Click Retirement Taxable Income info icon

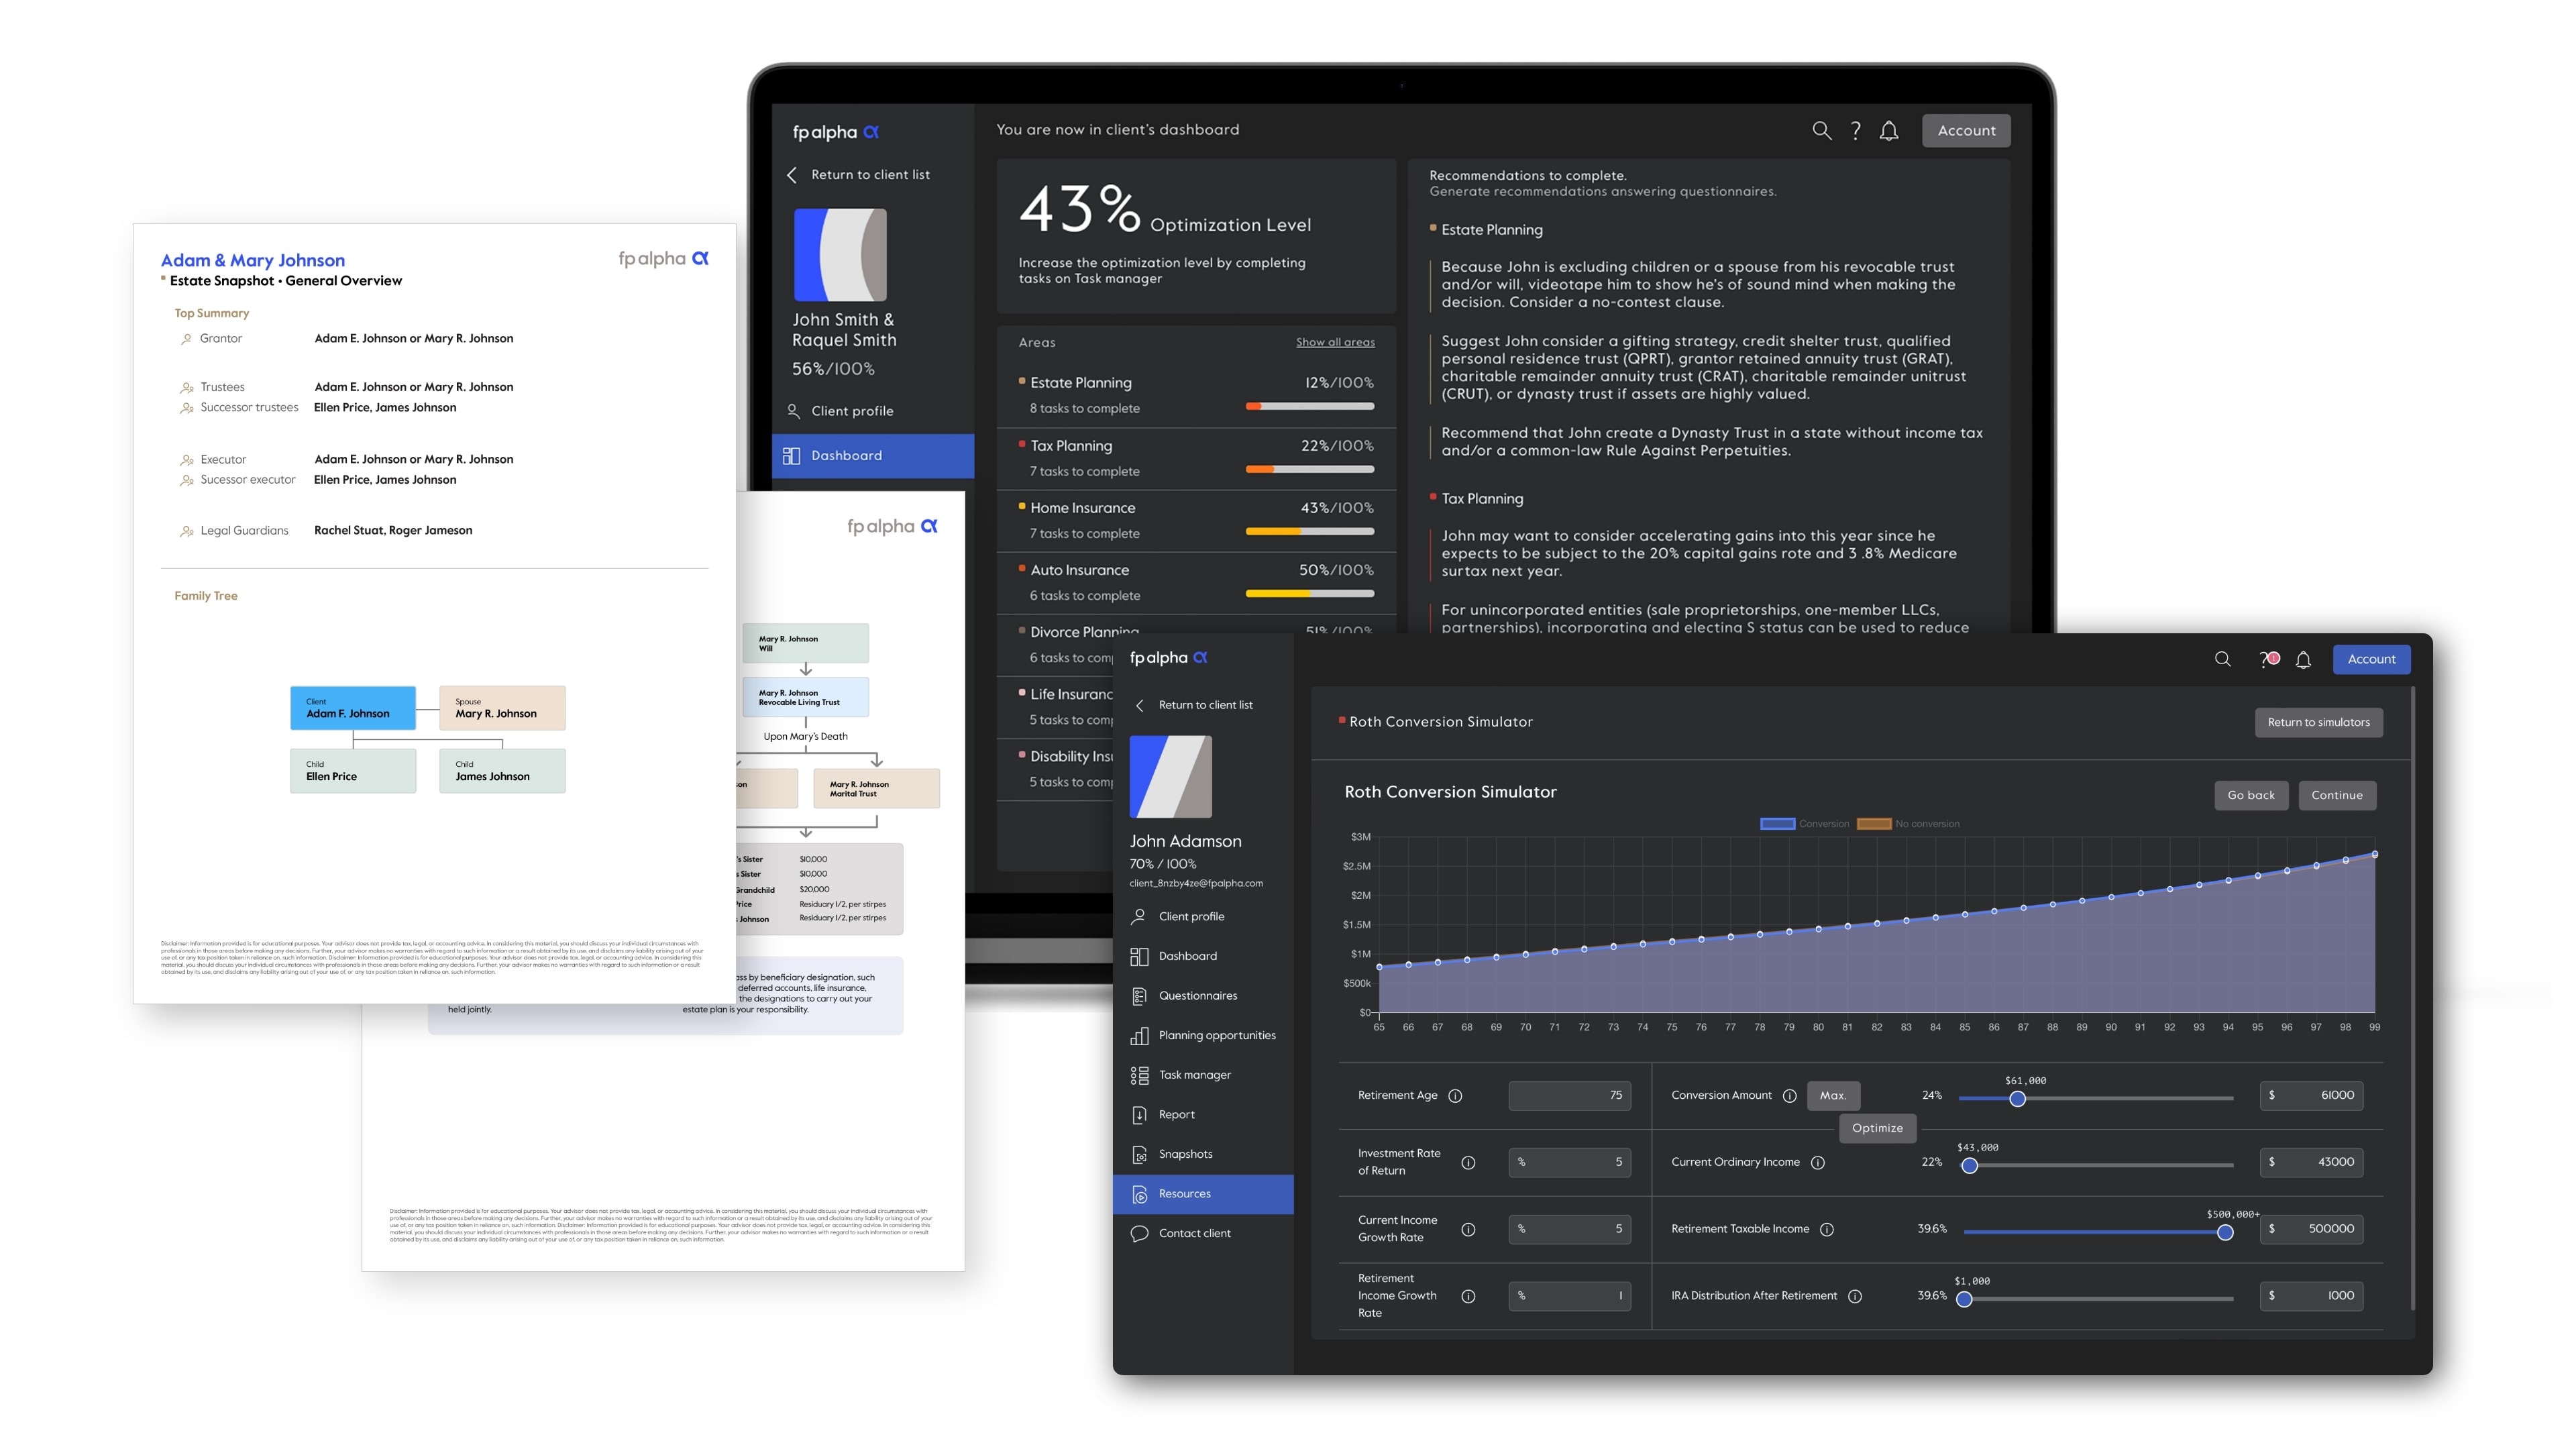pos(1827,1230)
